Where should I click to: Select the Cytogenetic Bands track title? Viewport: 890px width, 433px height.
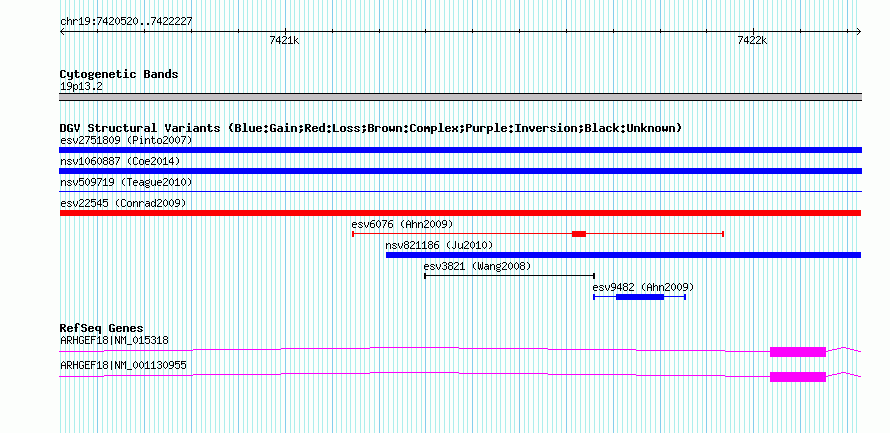point(119,74)
